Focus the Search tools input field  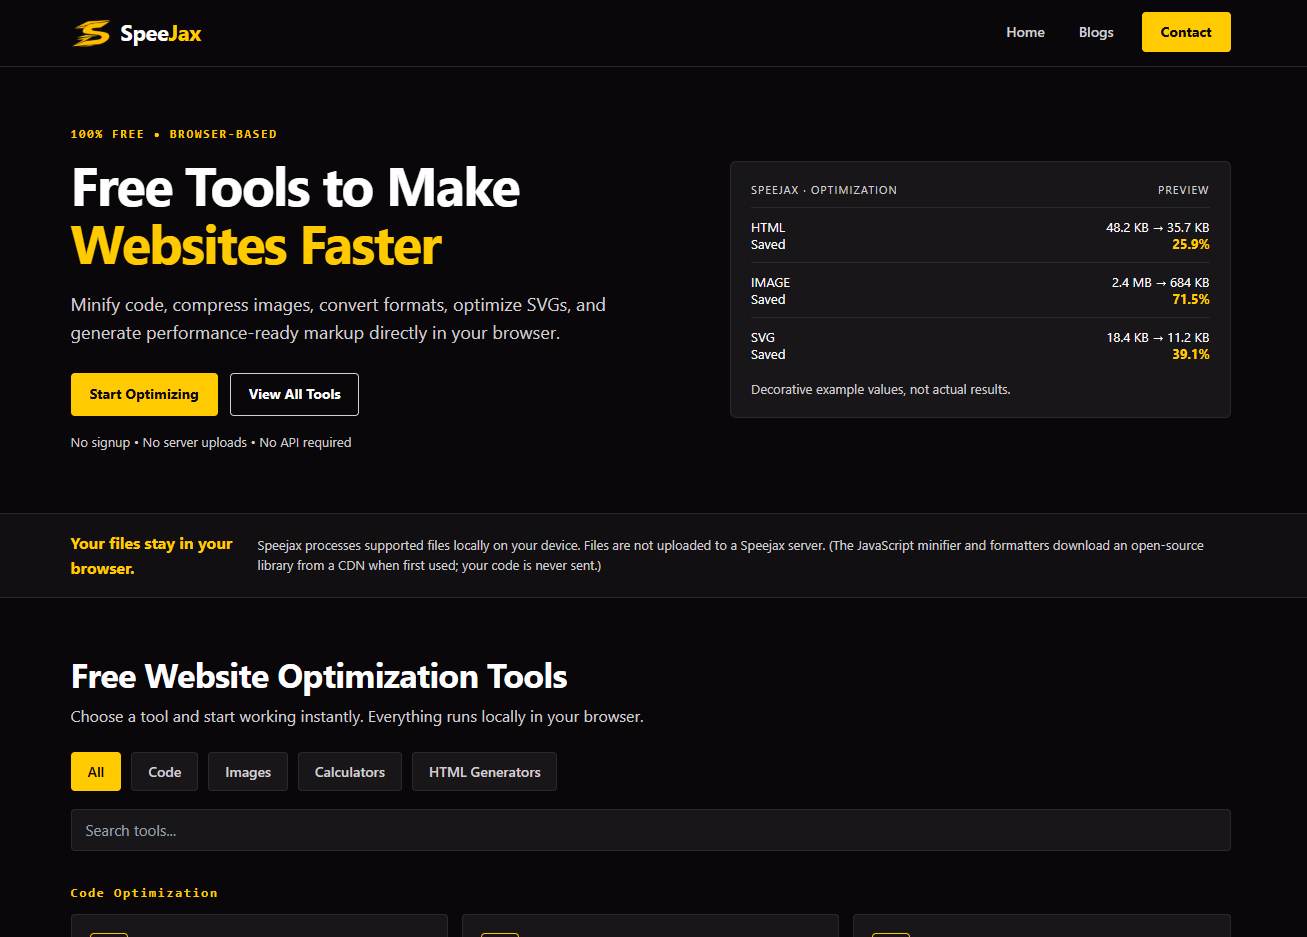coord(650,830)
